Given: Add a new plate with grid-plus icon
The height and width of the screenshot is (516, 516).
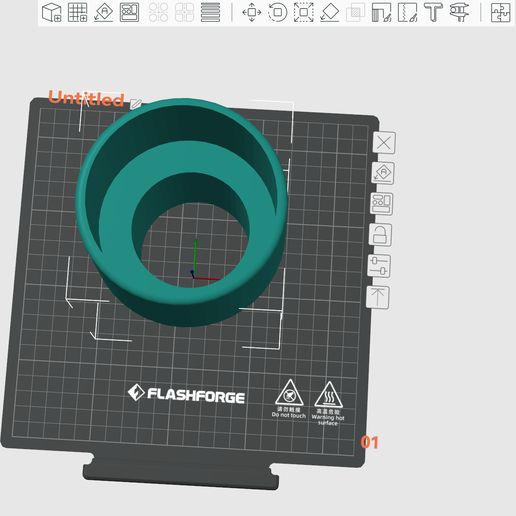Looking at the screenshot, I should point(77,12).
